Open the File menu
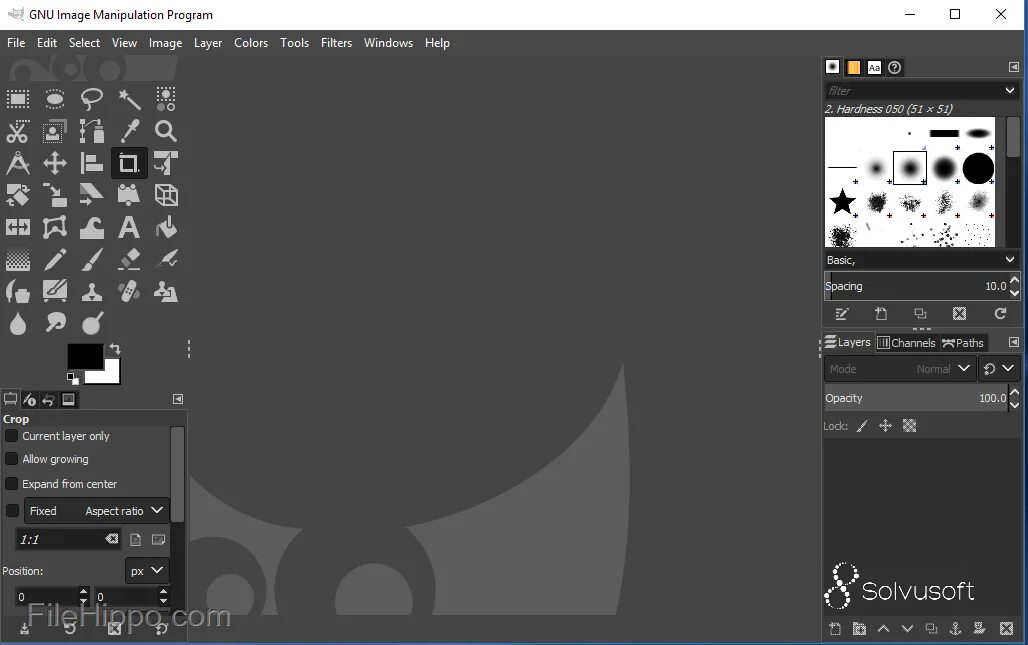This screenshot has width=1028, height=645. pos(16,43)
